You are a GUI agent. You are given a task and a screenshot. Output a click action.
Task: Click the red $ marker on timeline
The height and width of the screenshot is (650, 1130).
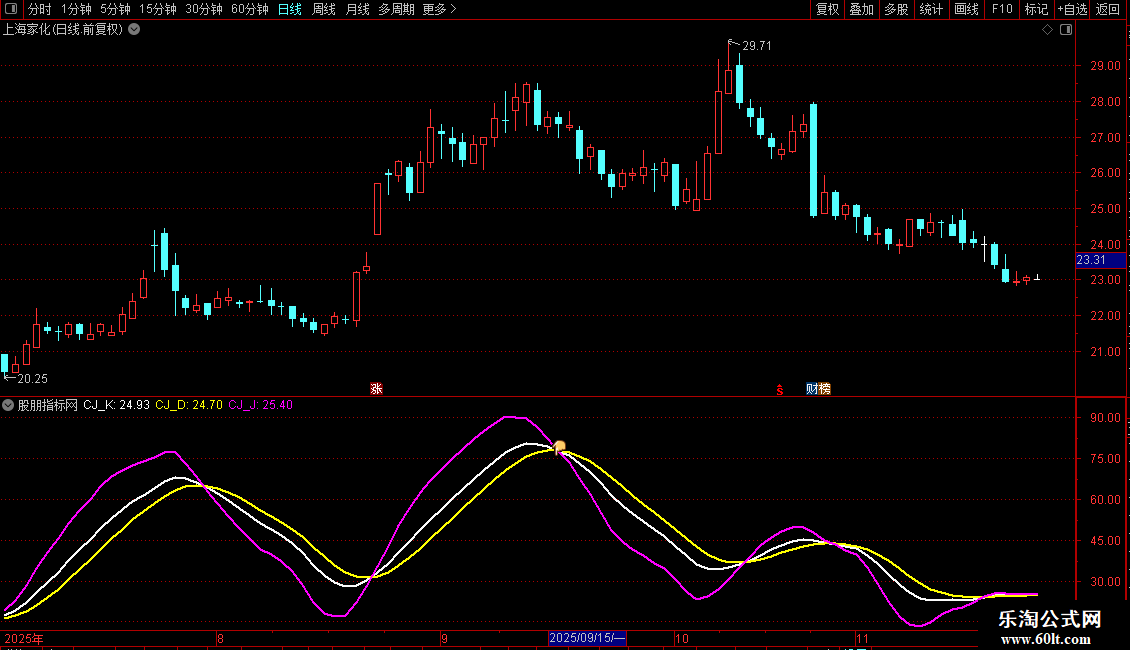780,390
